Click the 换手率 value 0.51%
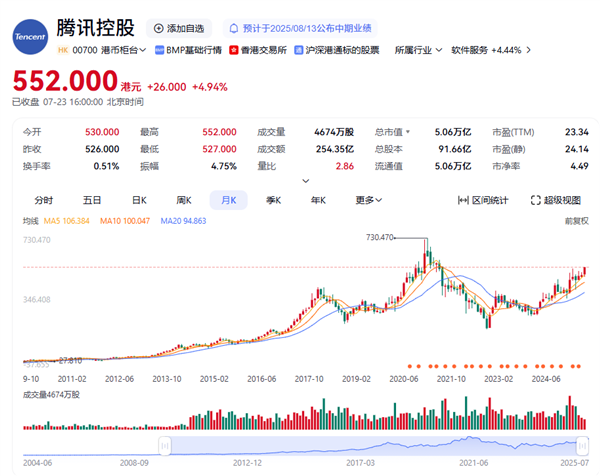Viewport: 600px width, 476px height. (x=106, y=166)
